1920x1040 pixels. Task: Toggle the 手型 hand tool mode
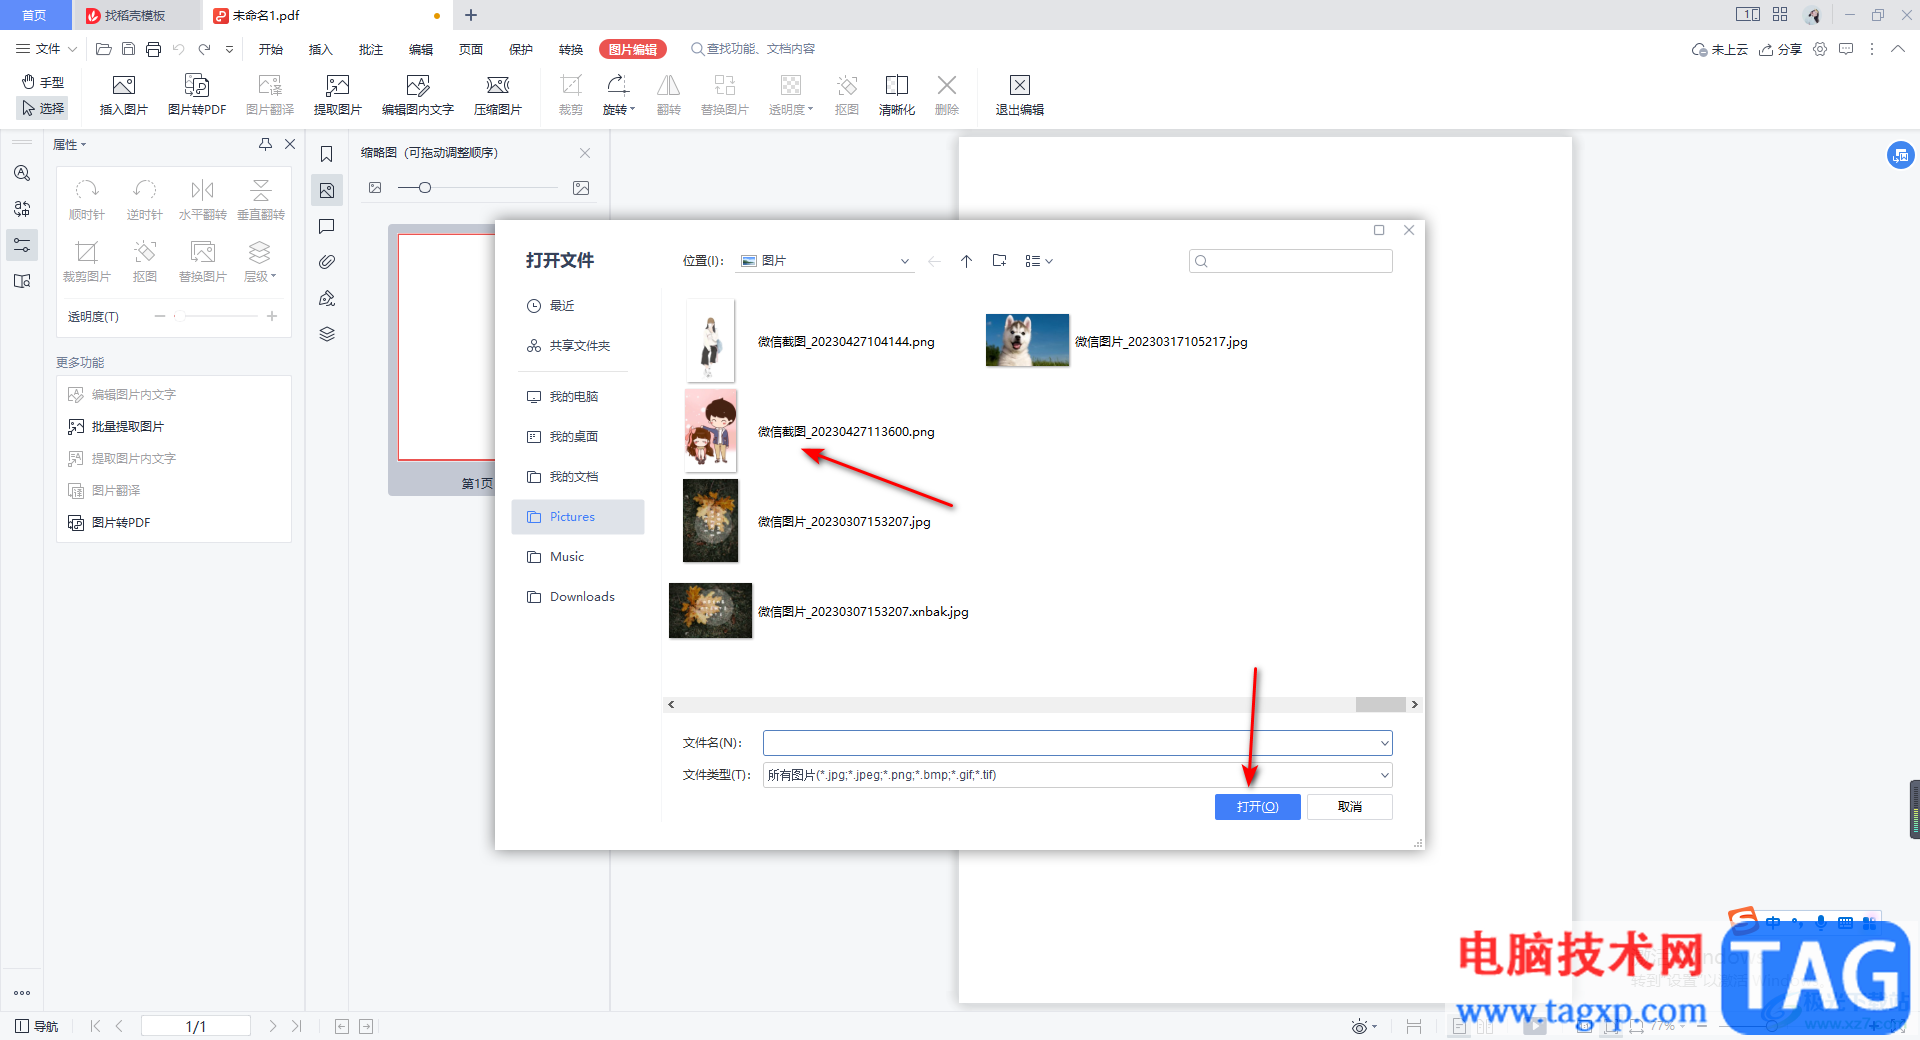(x=43, y=82)
